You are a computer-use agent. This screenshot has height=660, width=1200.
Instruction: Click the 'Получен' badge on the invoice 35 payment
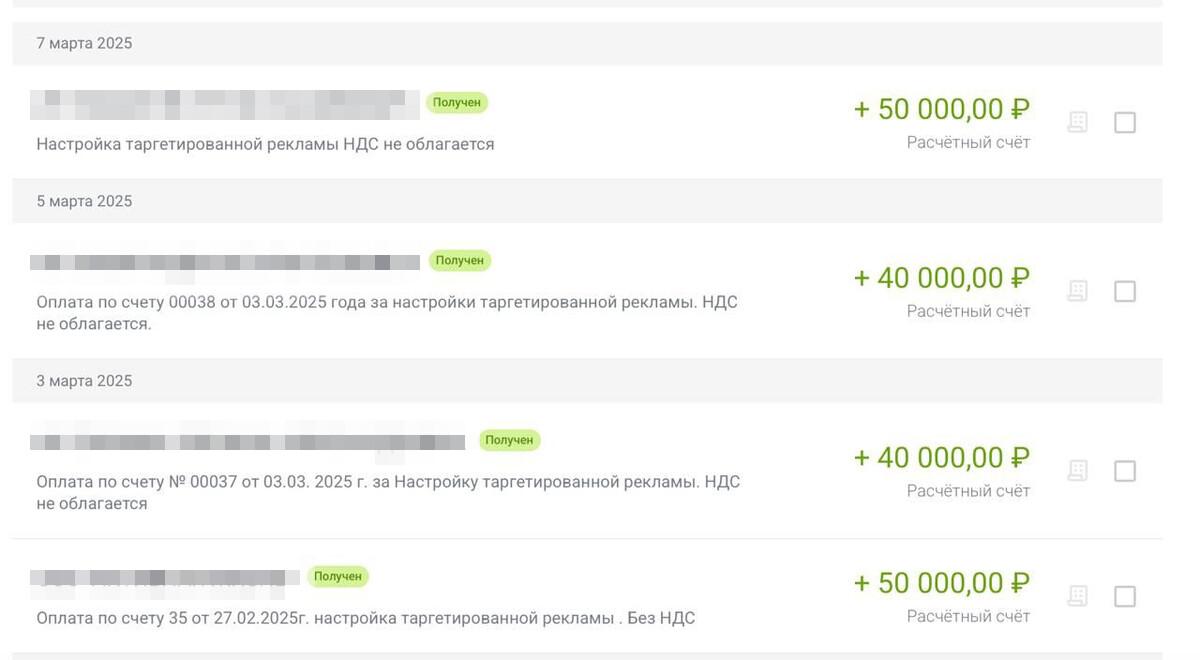pos(338,576)
